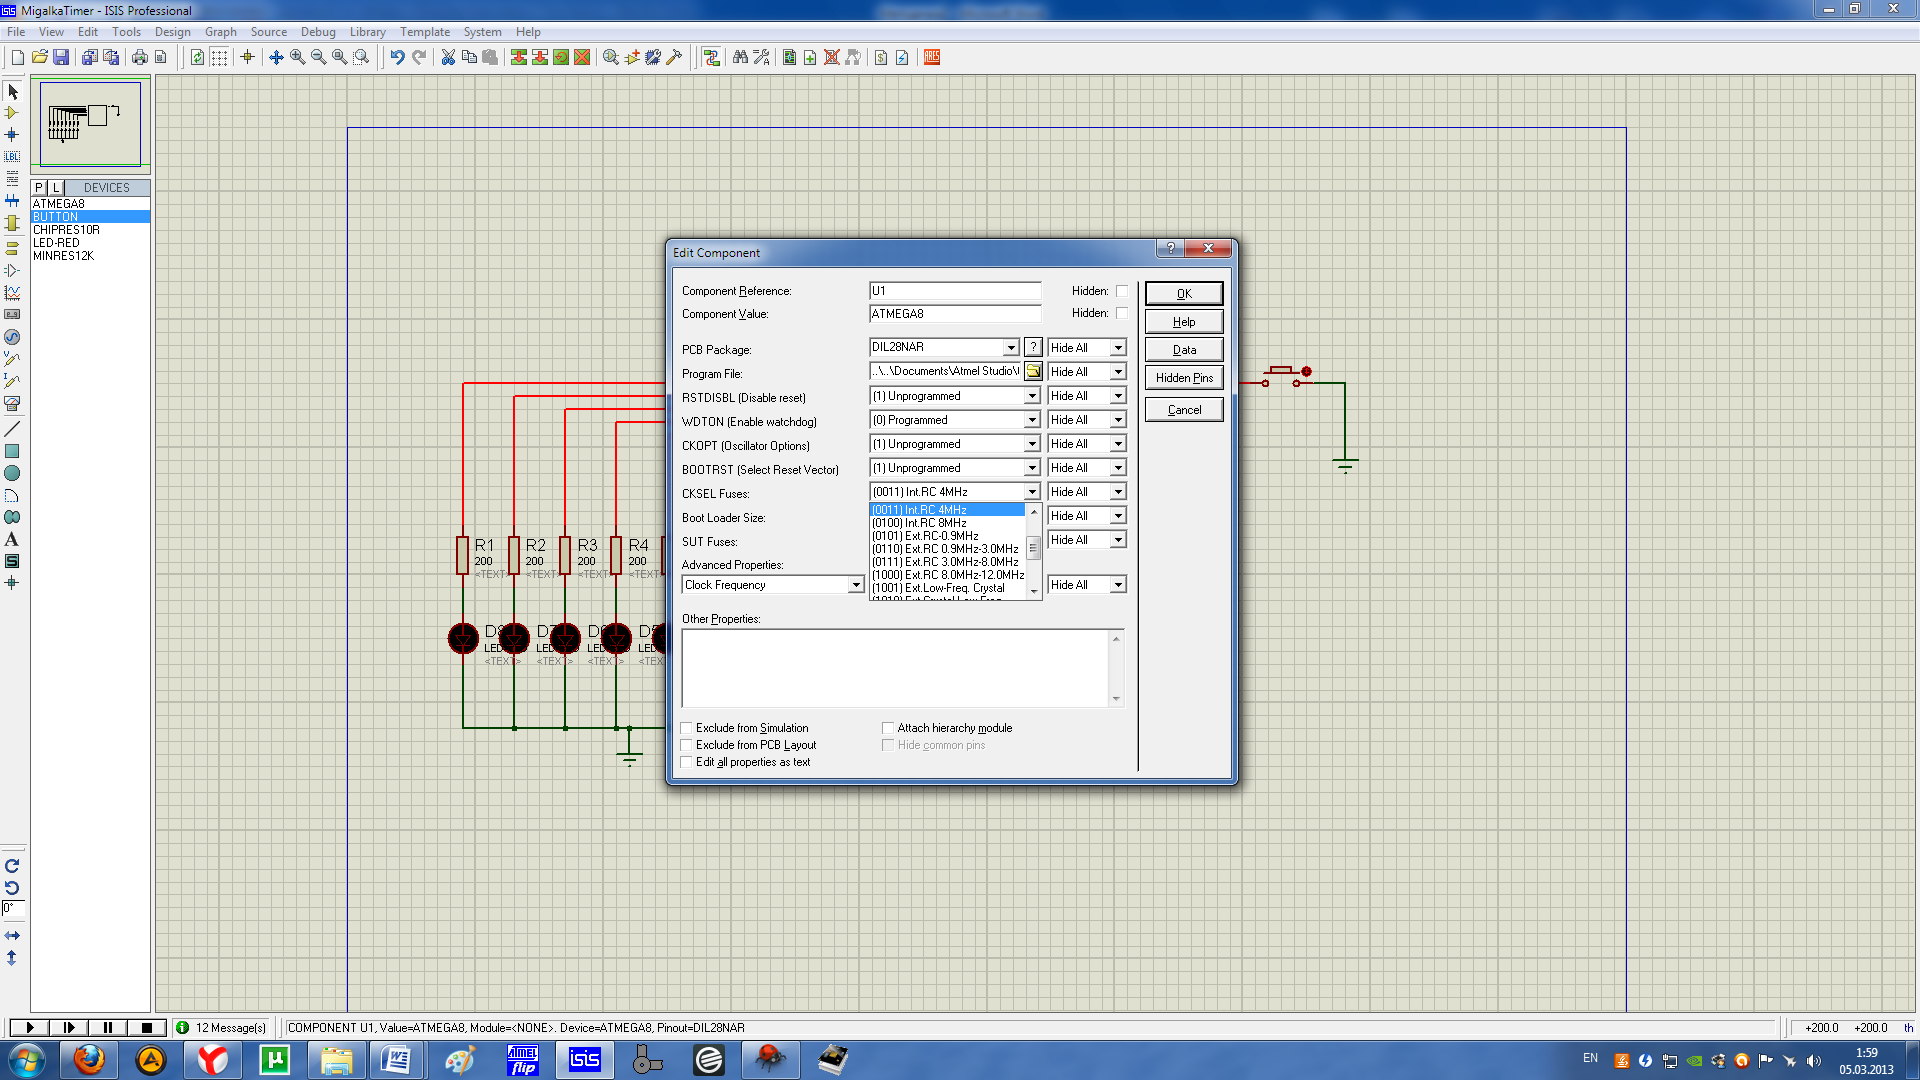Toggle Hidden checkbox for Component Value

coord(1121,313)
